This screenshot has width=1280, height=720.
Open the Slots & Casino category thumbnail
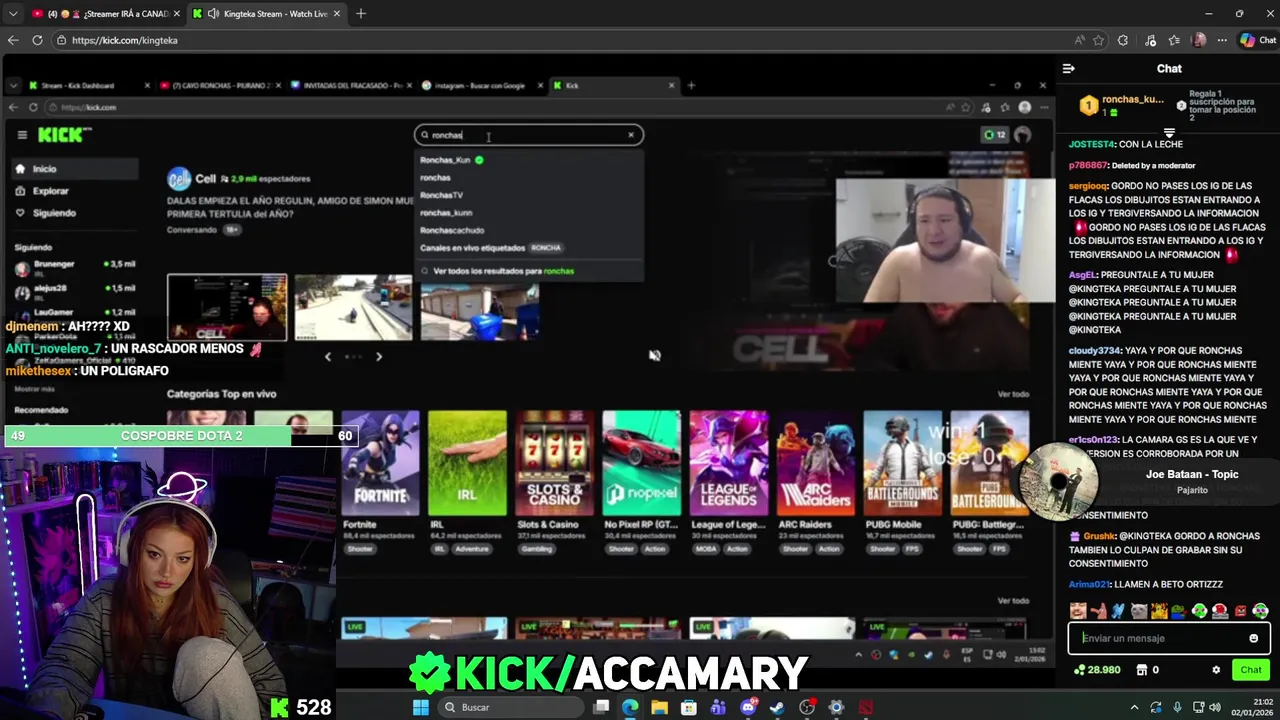[x=554, y=463]
